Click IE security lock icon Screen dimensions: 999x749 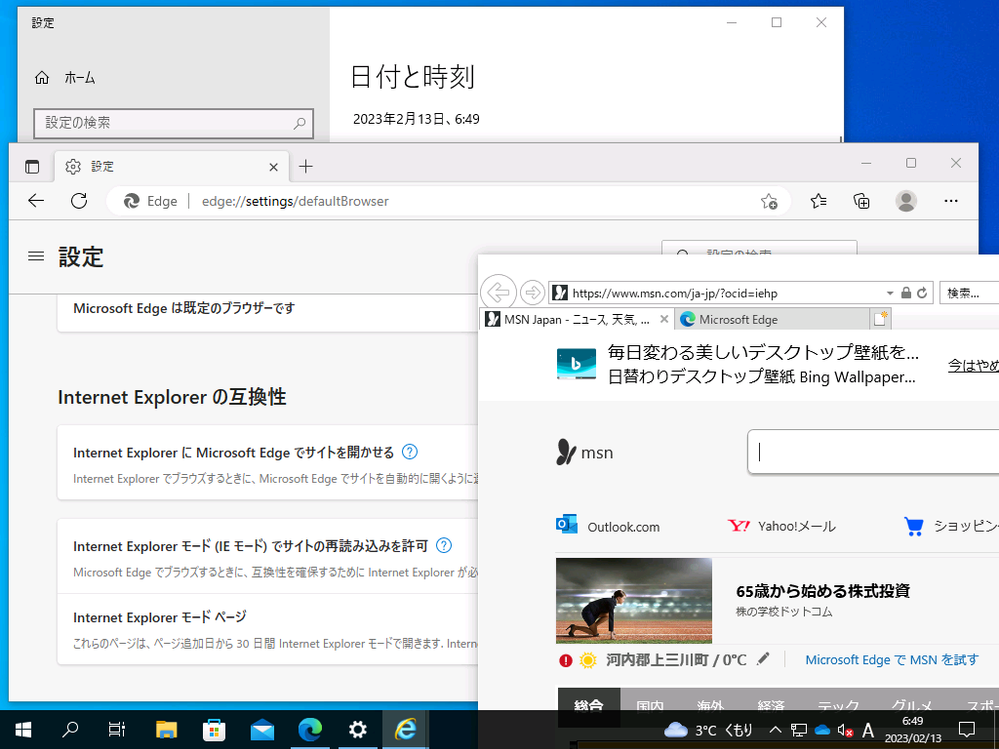click(x=906, y=293)
